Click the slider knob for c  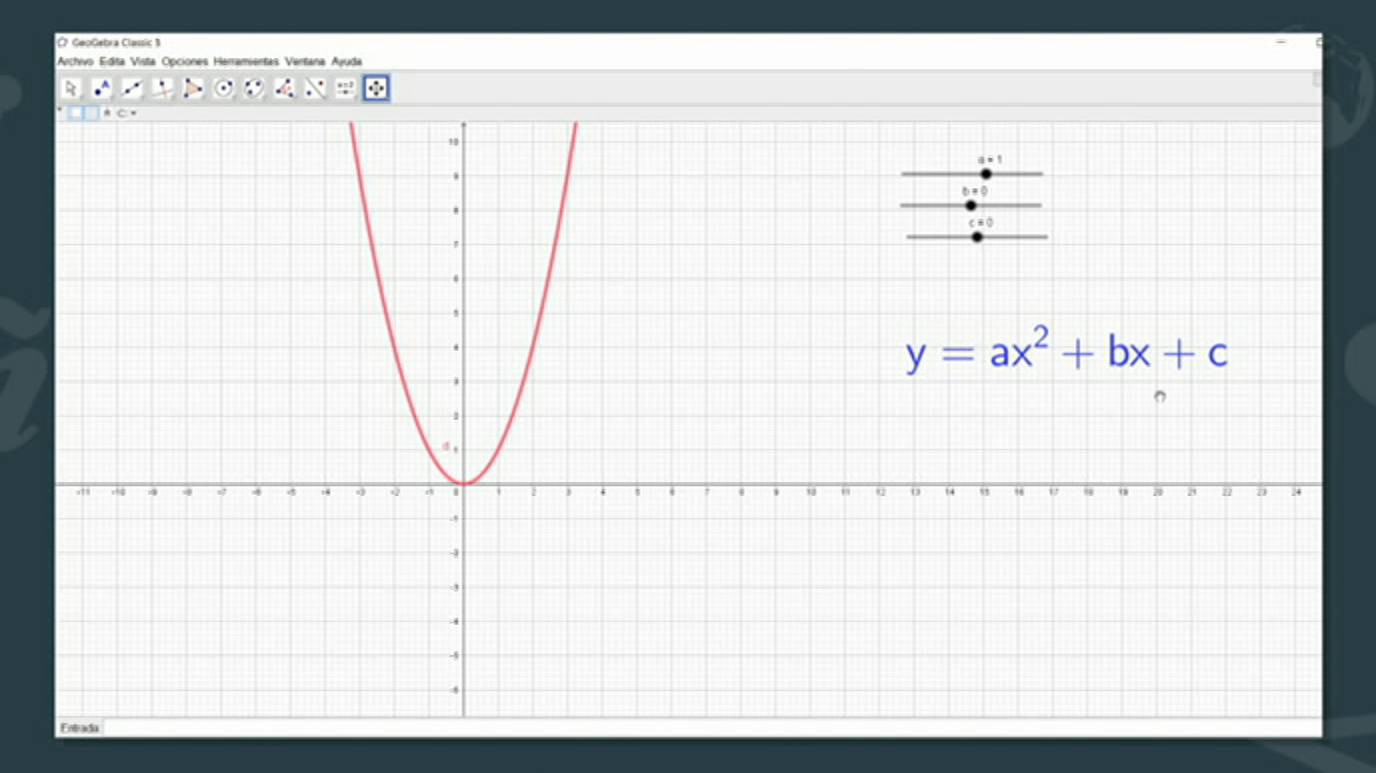tap(977, 237)
